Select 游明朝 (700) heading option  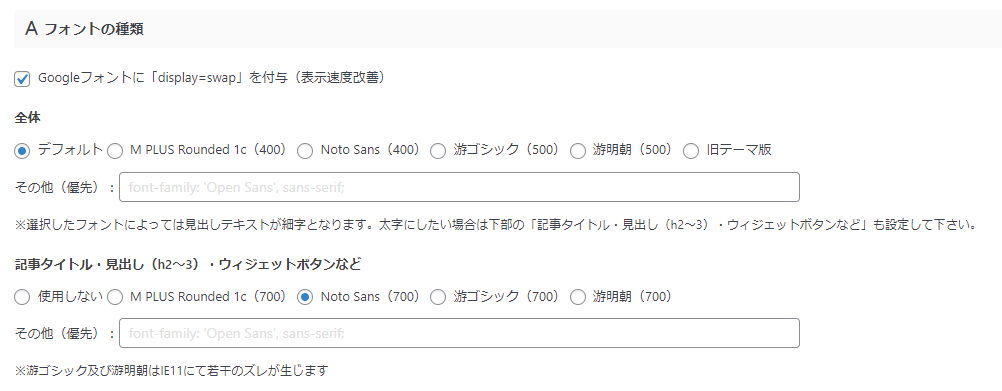coord(577,297)
